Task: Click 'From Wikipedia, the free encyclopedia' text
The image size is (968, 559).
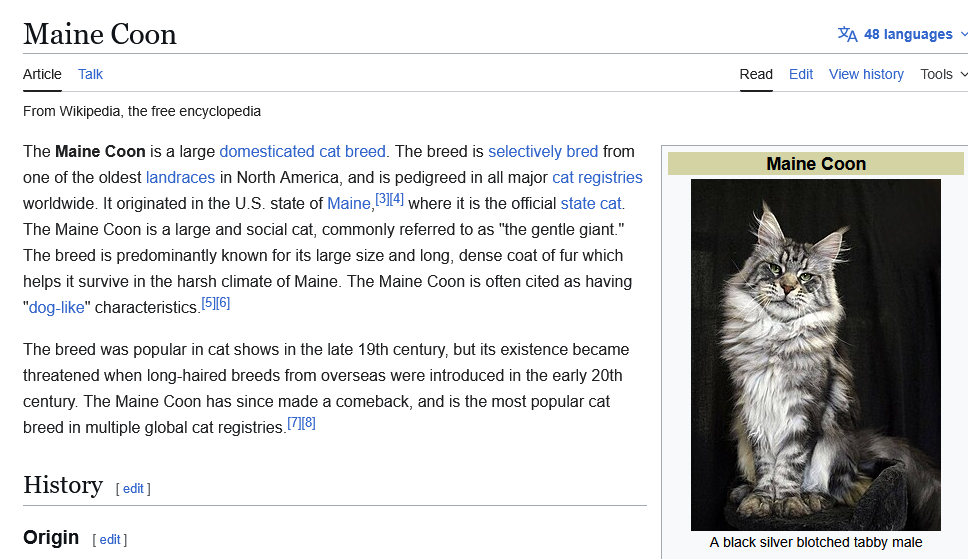Action: point(142,111)
